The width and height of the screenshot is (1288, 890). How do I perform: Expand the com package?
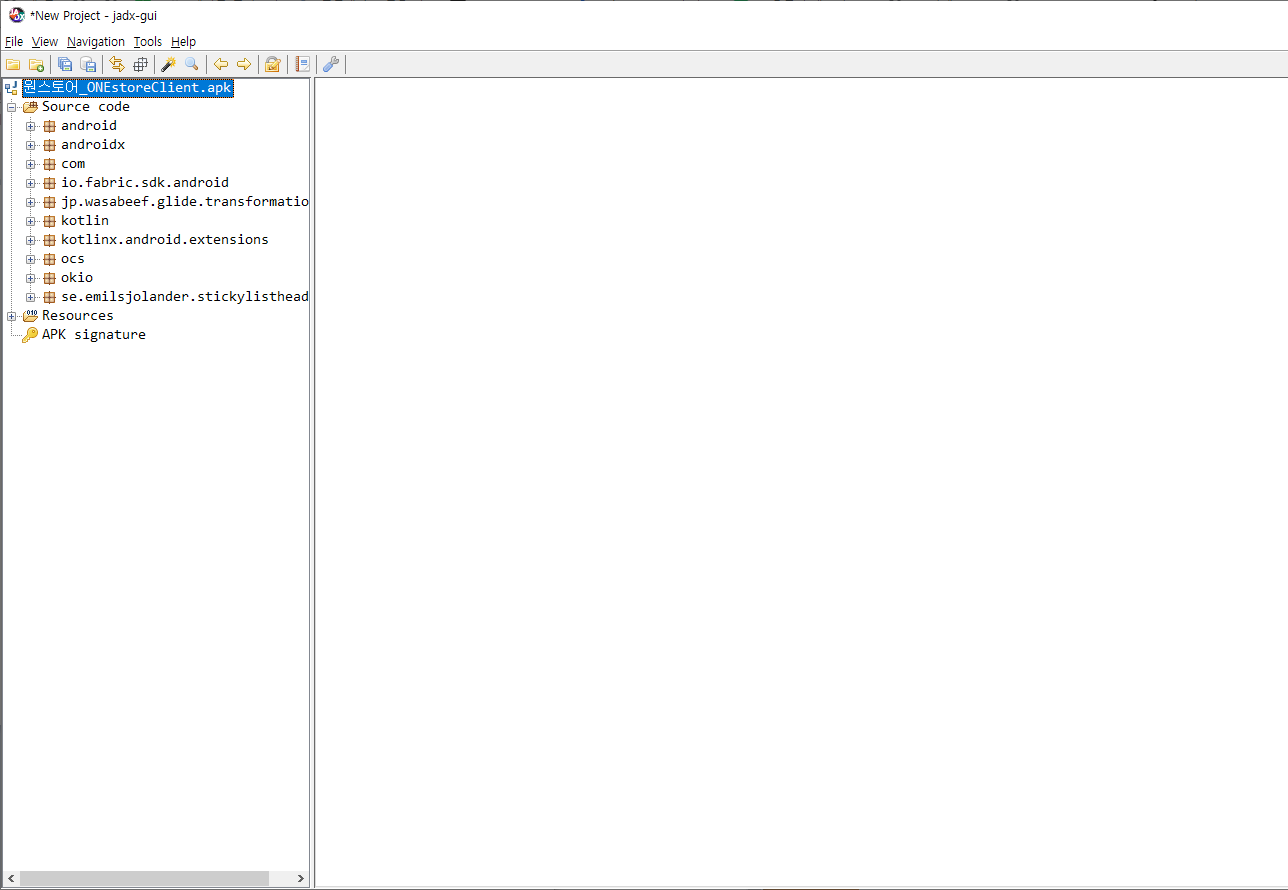pyautogui.click(x=31, y=164)
